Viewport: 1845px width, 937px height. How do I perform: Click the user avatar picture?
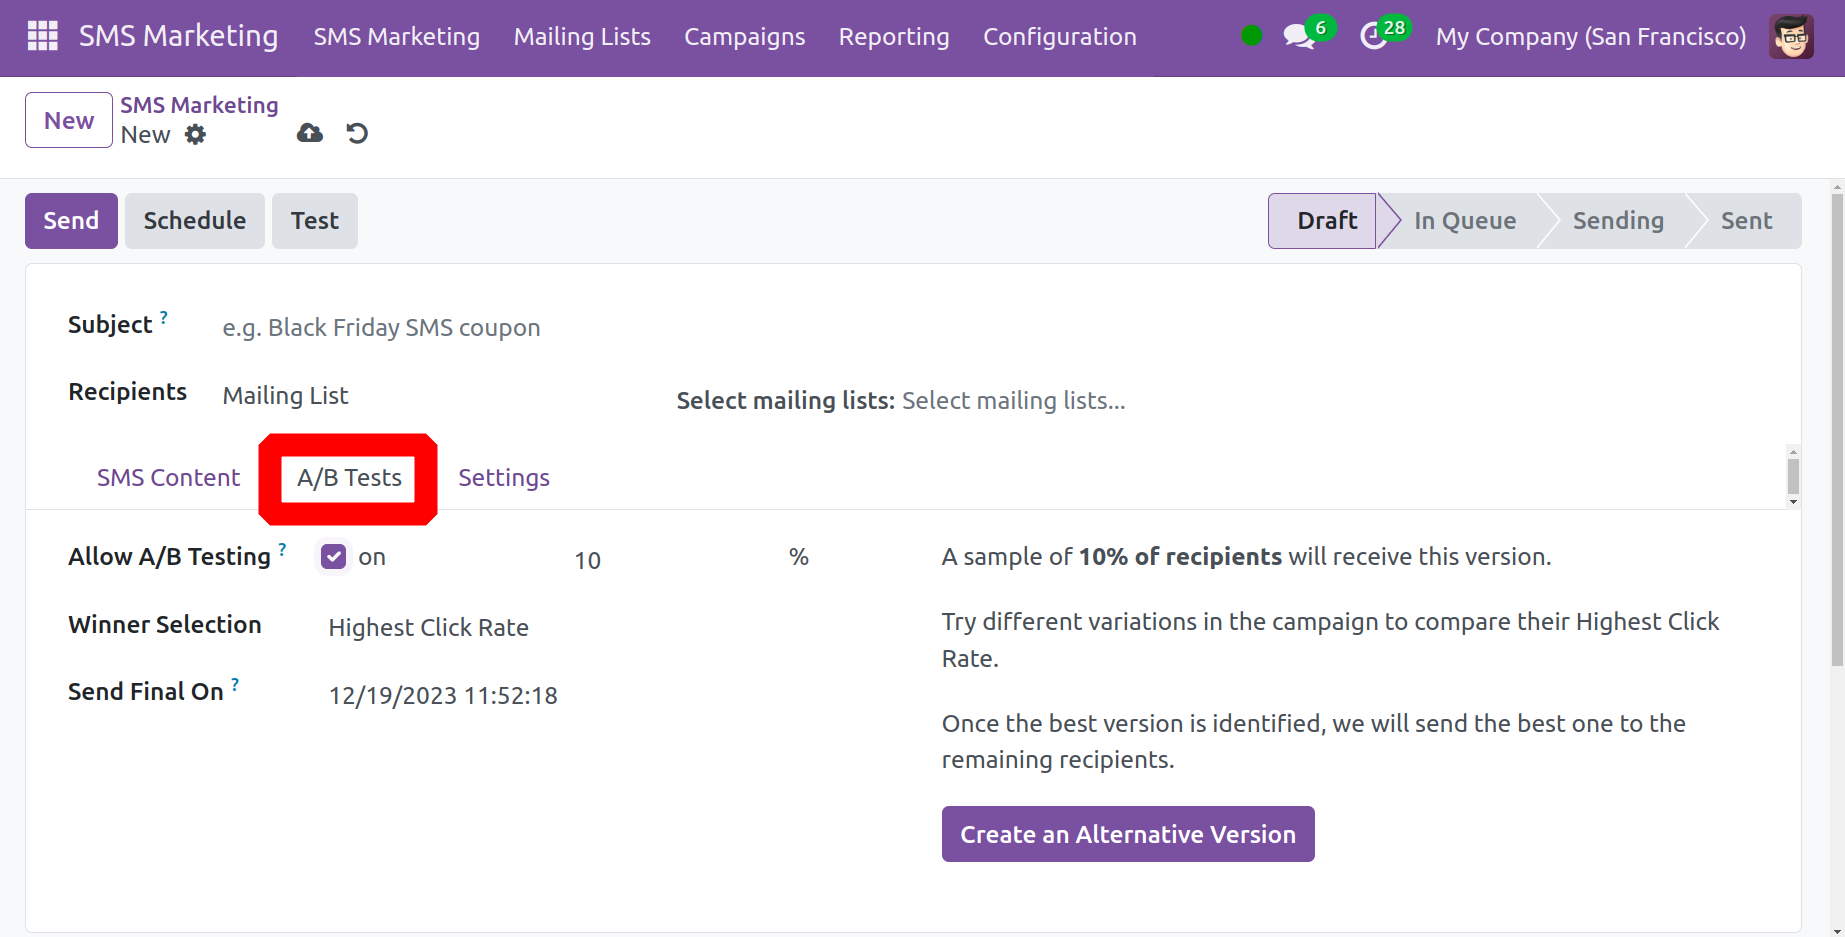click(x=1790, y=37)
